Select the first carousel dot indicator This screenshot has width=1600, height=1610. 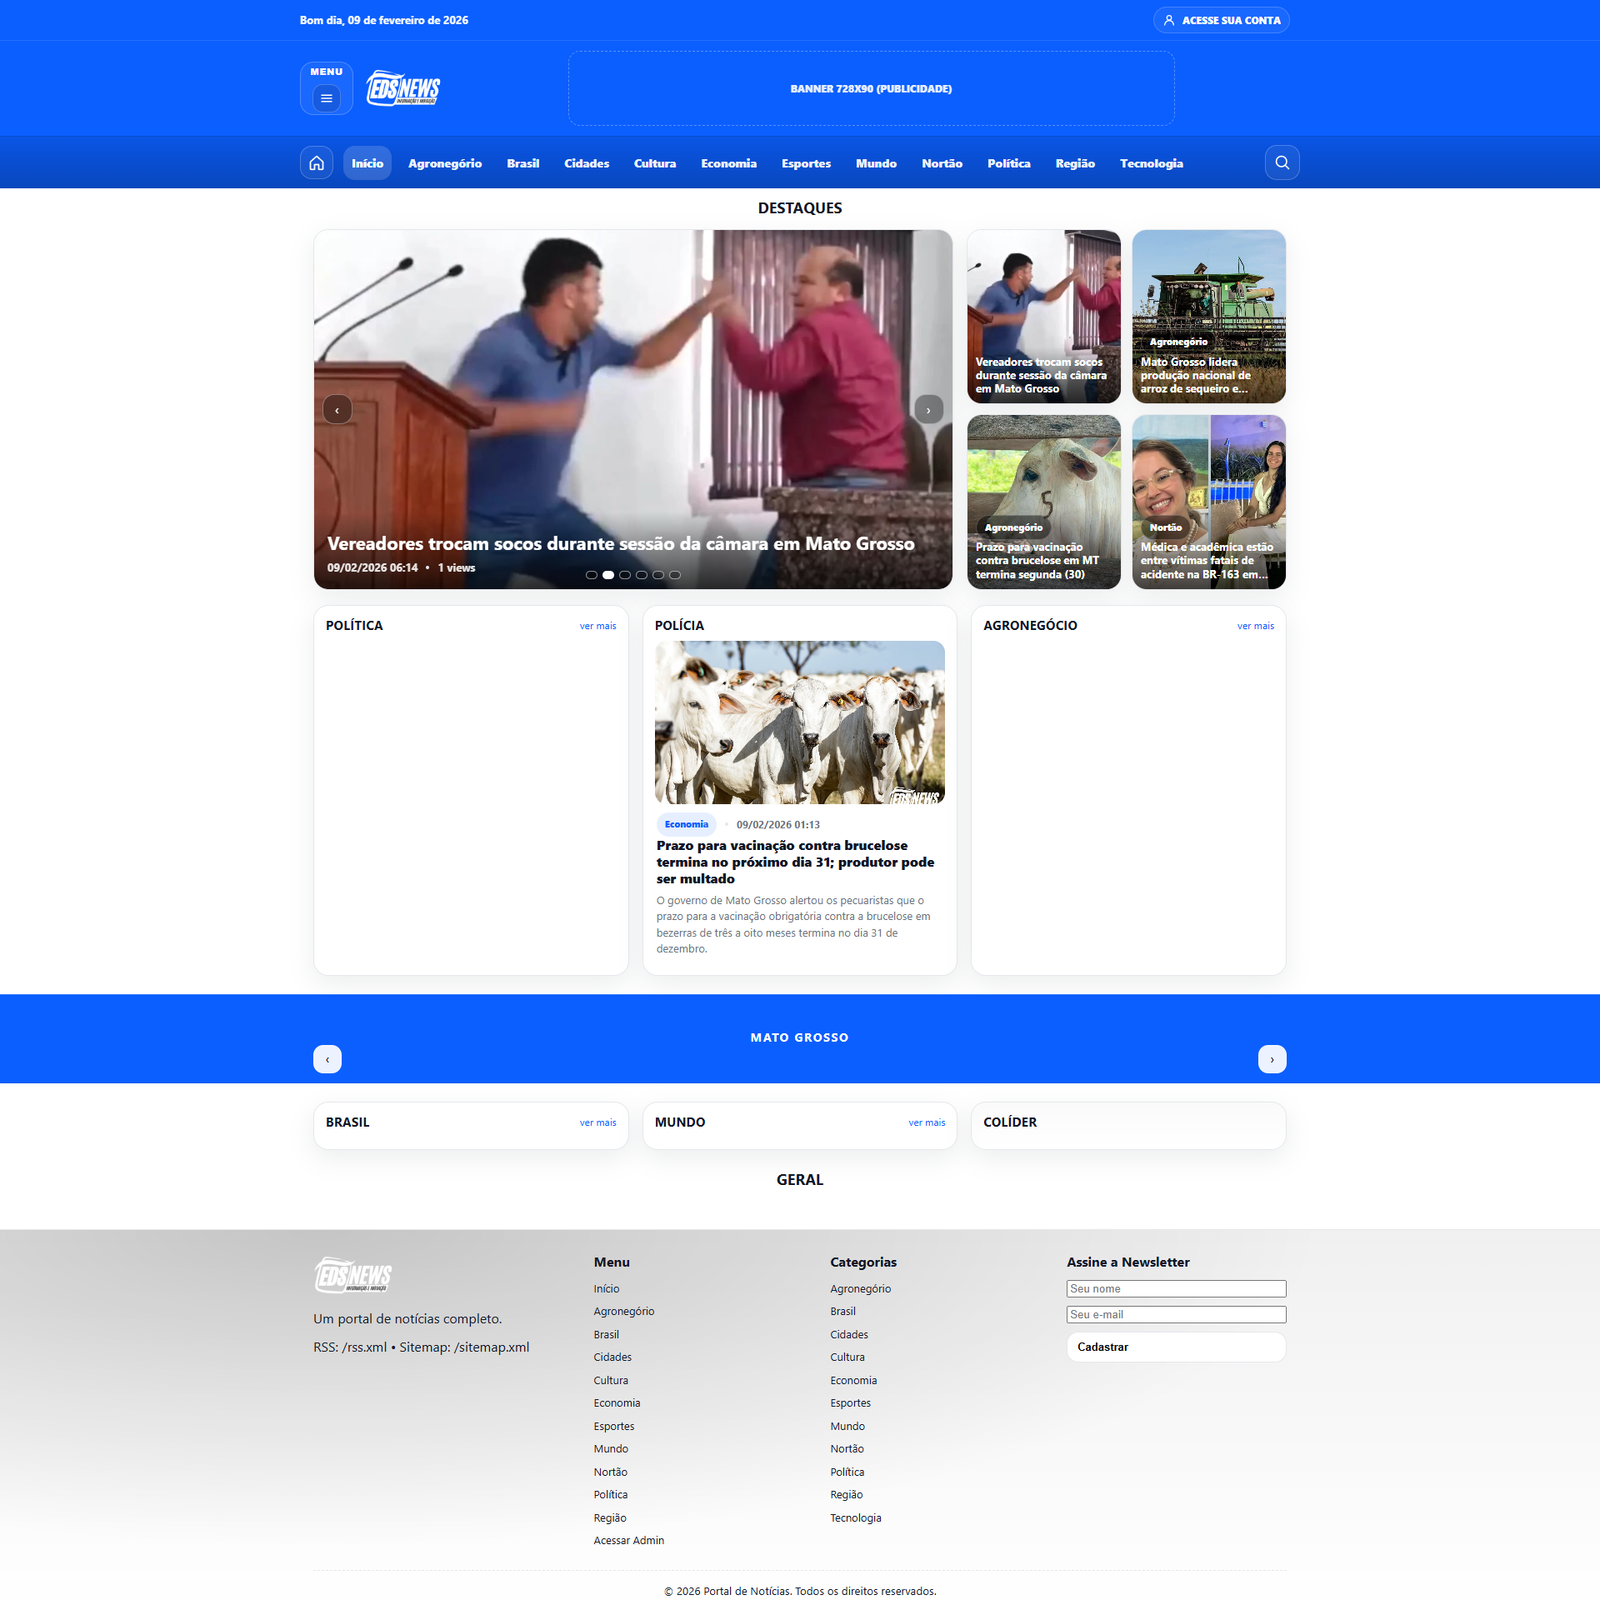pyautogui.click(x=591, y=575)
